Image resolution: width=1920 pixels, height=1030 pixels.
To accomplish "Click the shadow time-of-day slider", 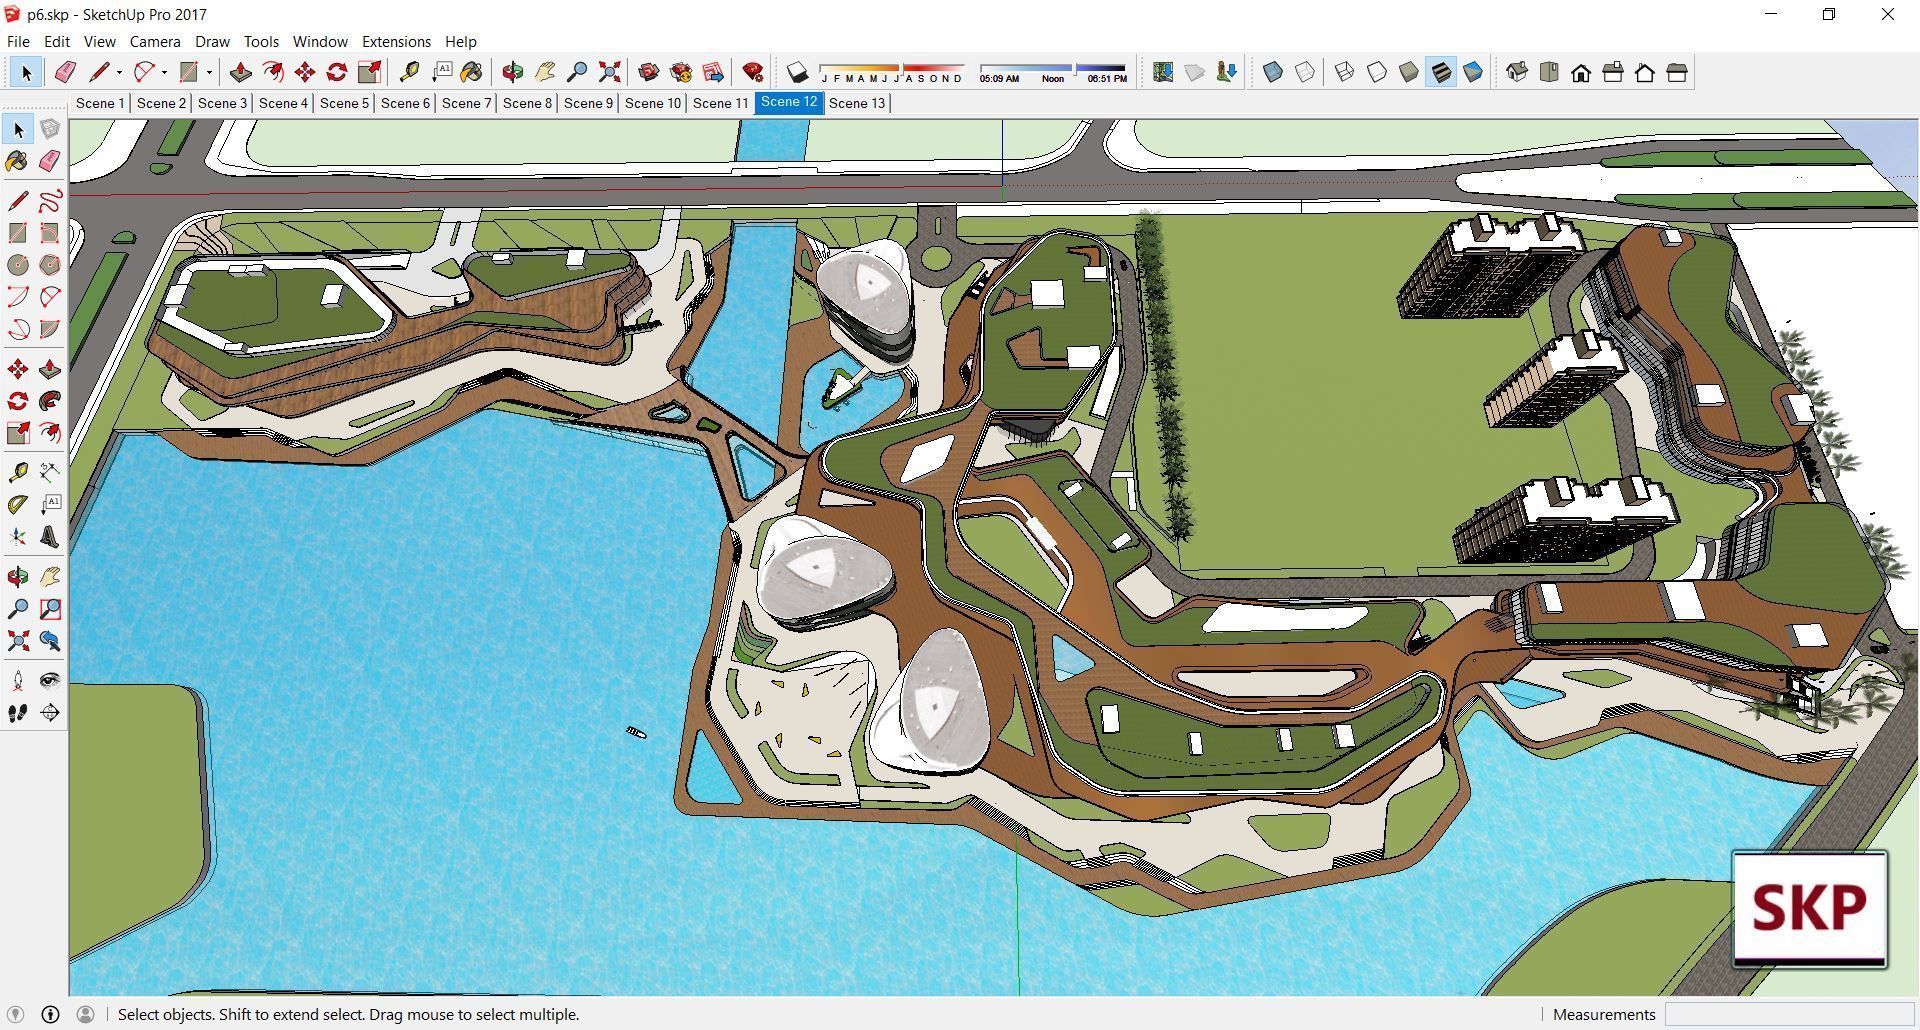I will point(1053,72).
